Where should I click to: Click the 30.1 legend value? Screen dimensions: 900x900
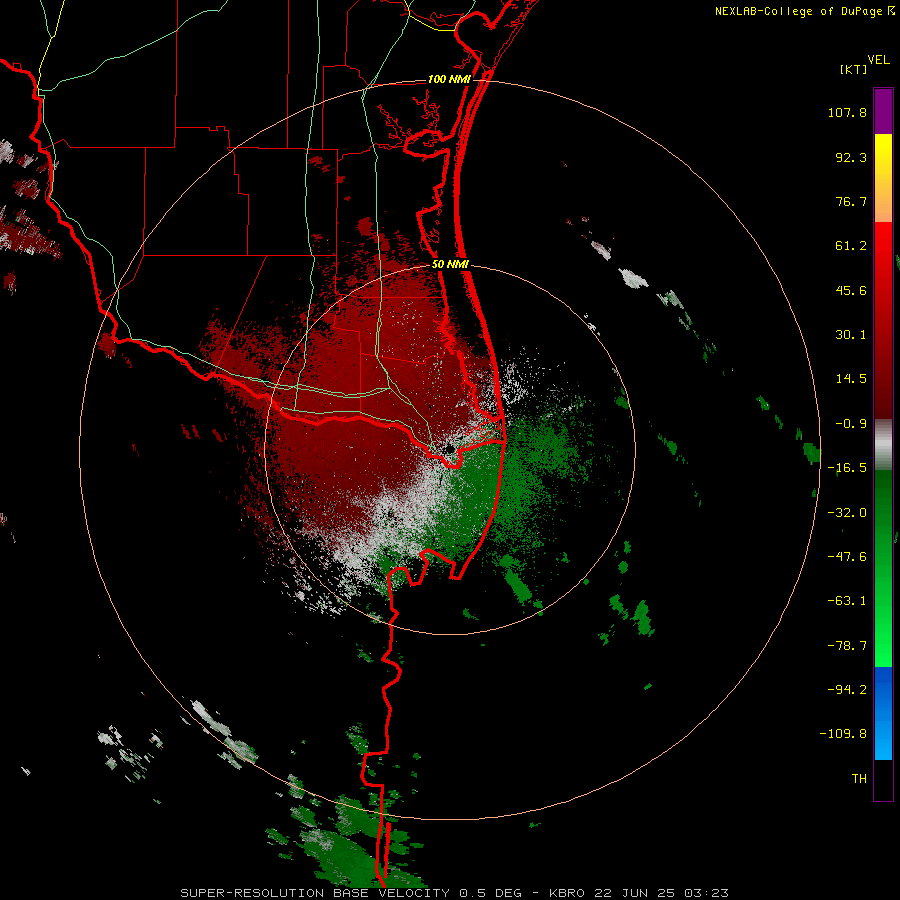point(851,335)
